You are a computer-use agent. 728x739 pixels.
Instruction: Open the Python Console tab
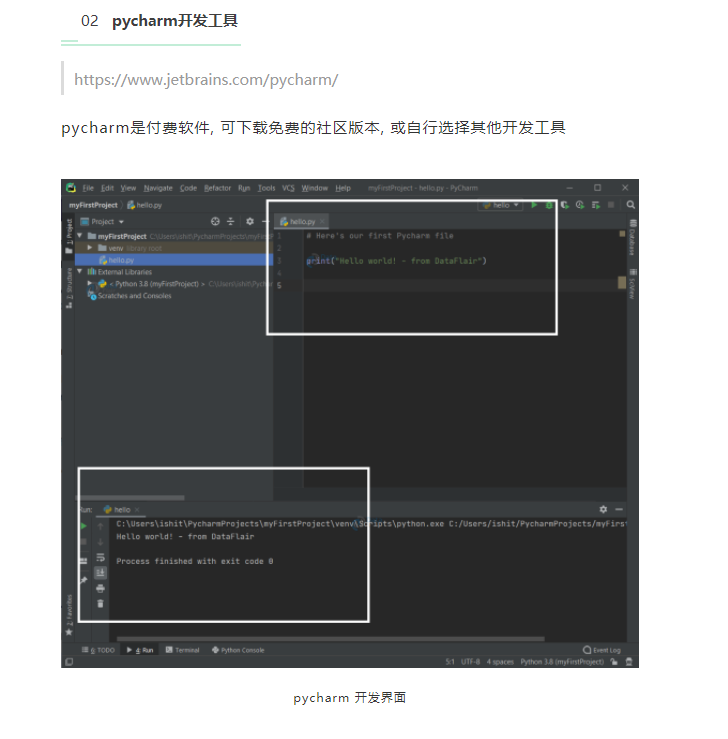(238, 650)
